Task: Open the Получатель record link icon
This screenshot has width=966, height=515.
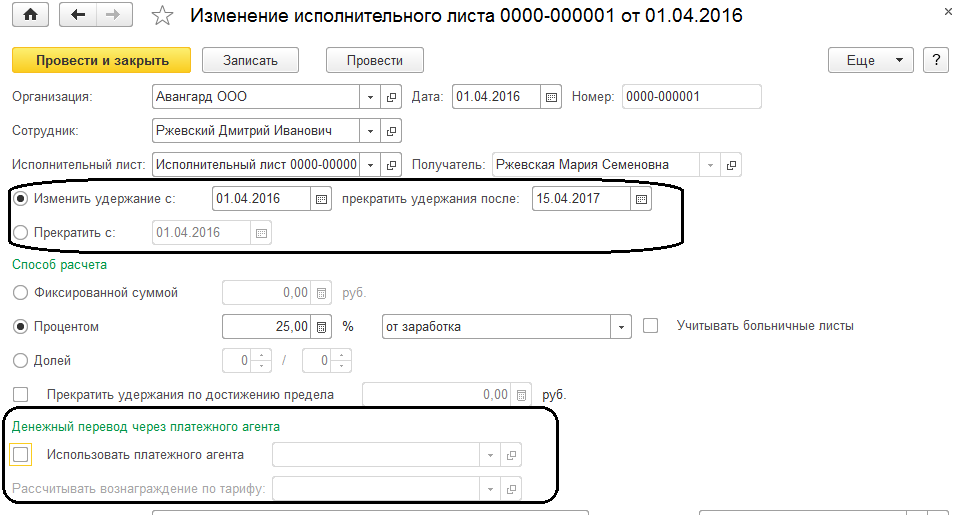Action: point(731,164)
